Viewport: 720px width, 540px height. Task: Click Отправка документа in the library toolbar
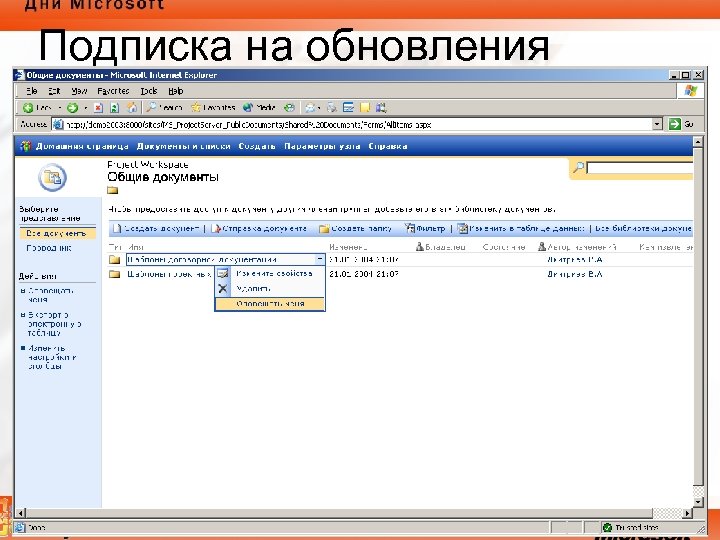point(259,228)
